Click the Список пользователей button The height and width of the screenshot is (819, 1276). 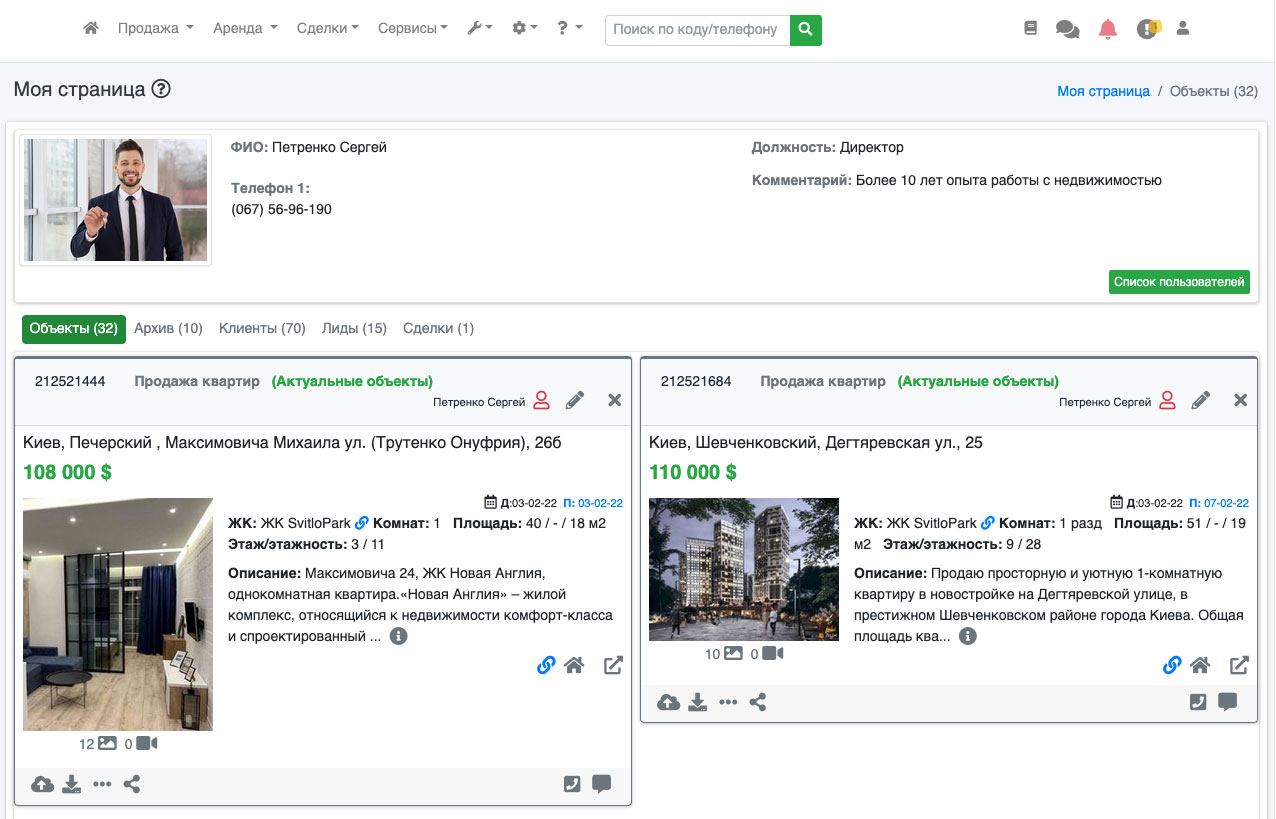point(1179,282)
